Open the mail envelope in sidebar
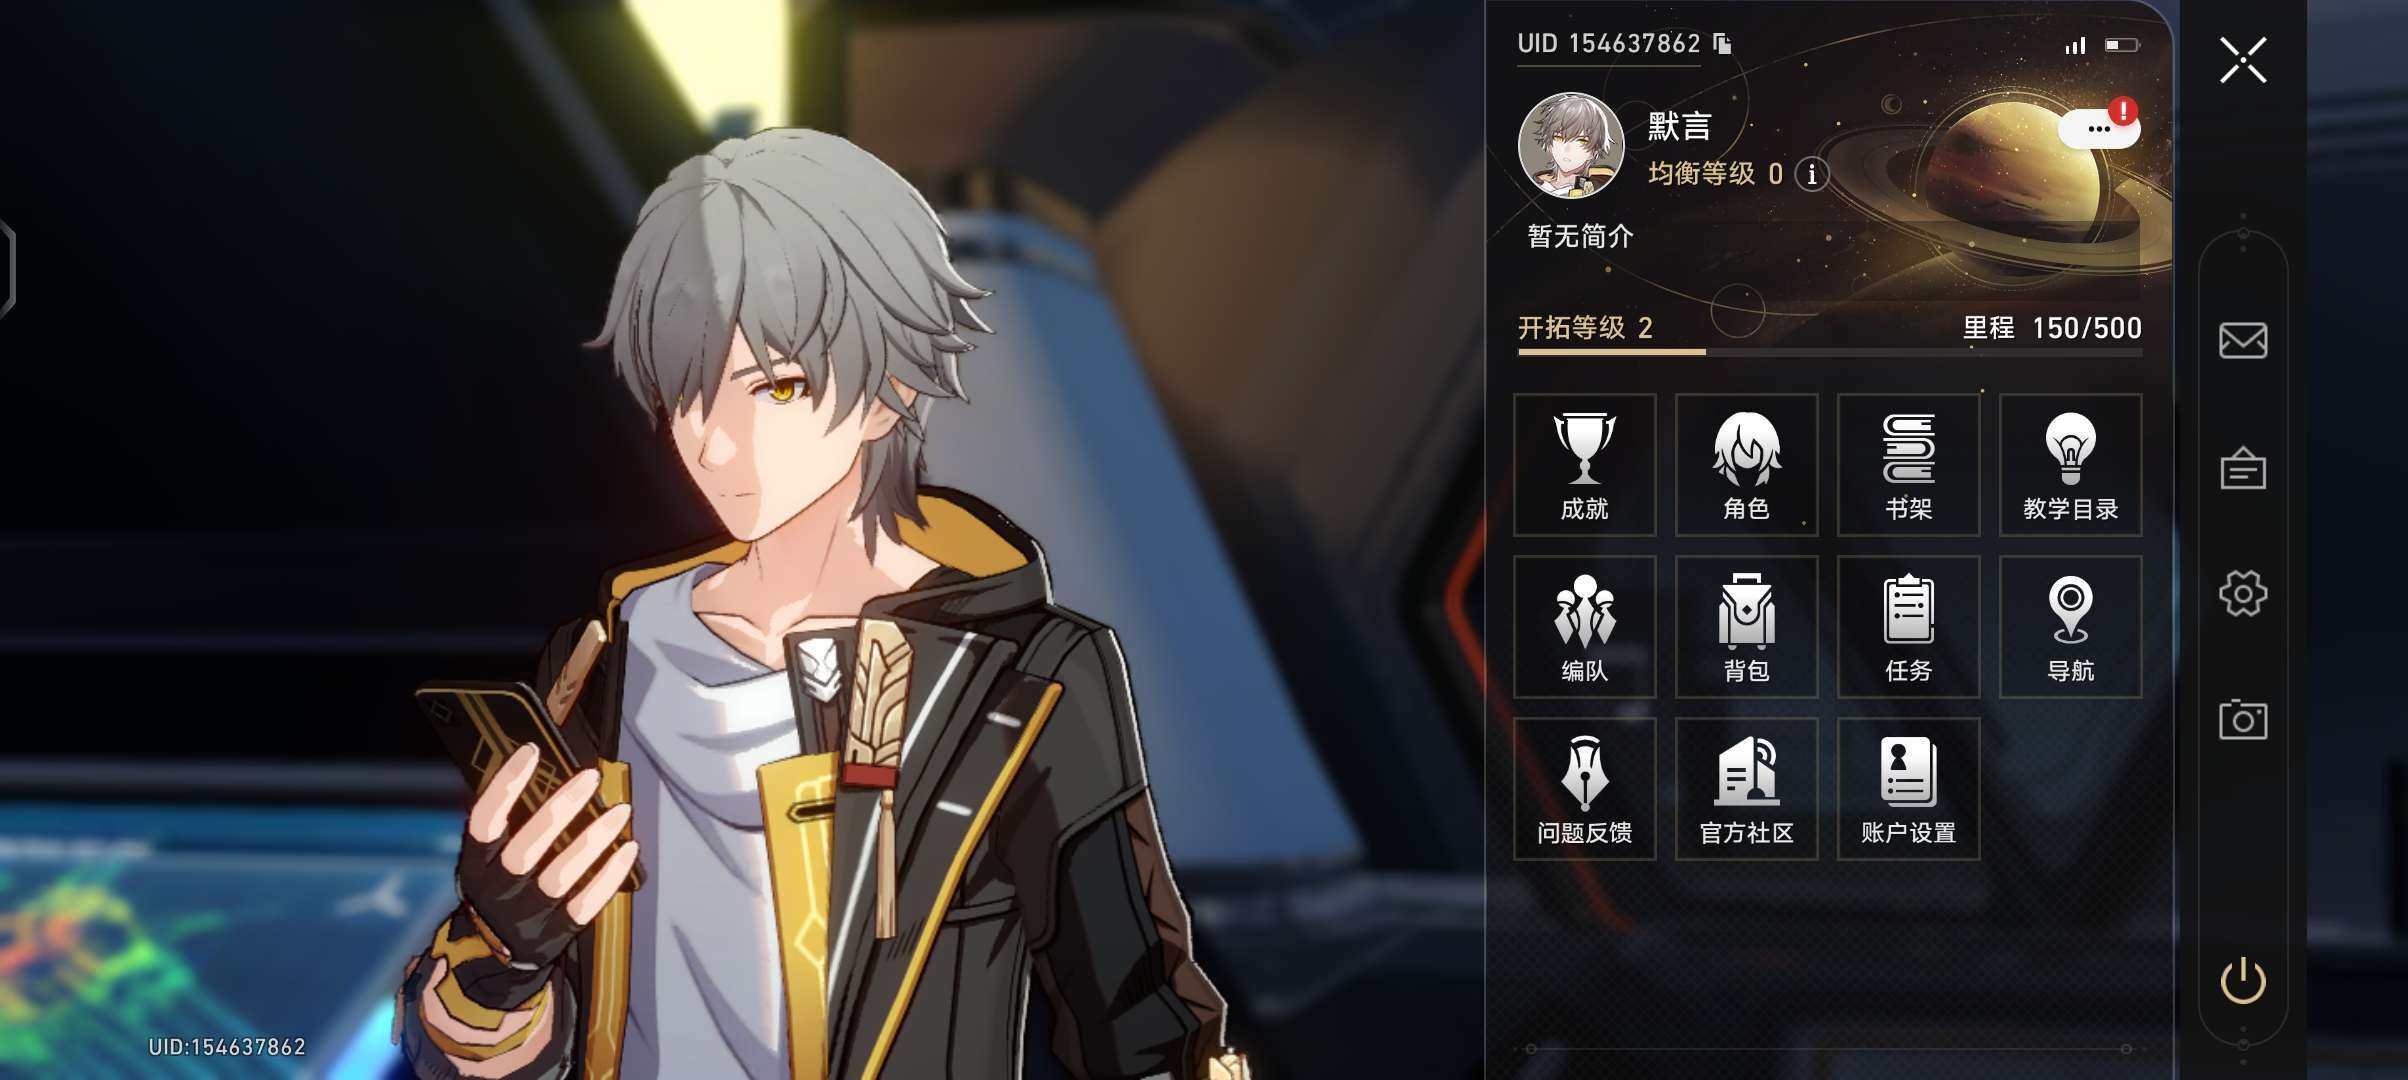The height and width of the screenshot is (1080, 2408). pyautogui.click(x=2243, y=340)
